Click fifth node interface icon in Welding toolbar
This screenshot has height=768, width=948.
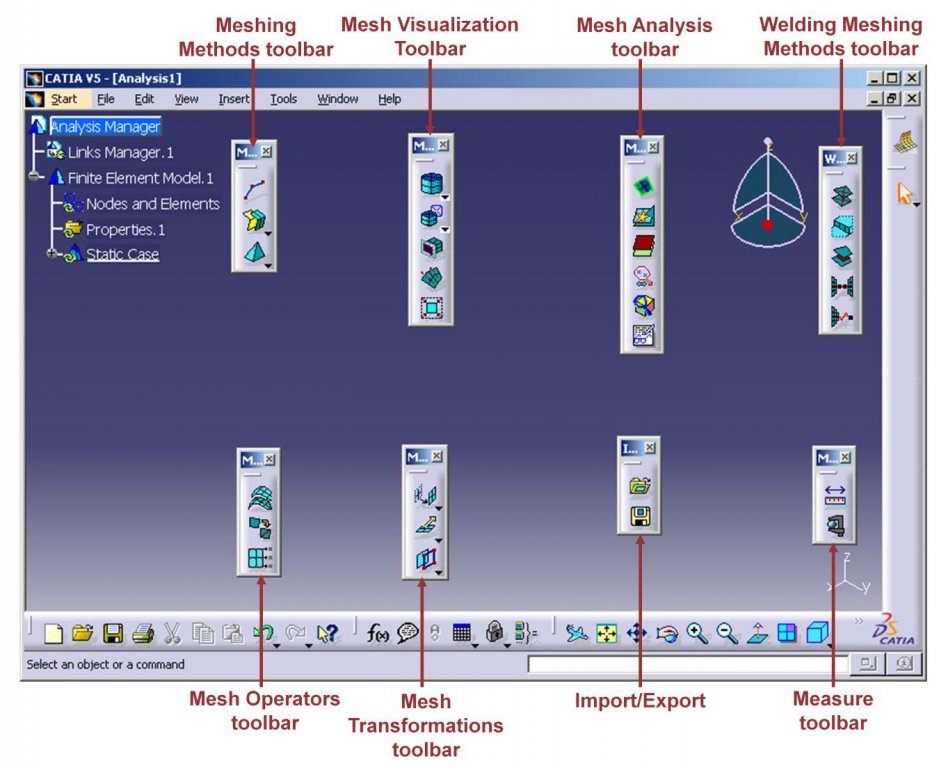coord(841,316)
